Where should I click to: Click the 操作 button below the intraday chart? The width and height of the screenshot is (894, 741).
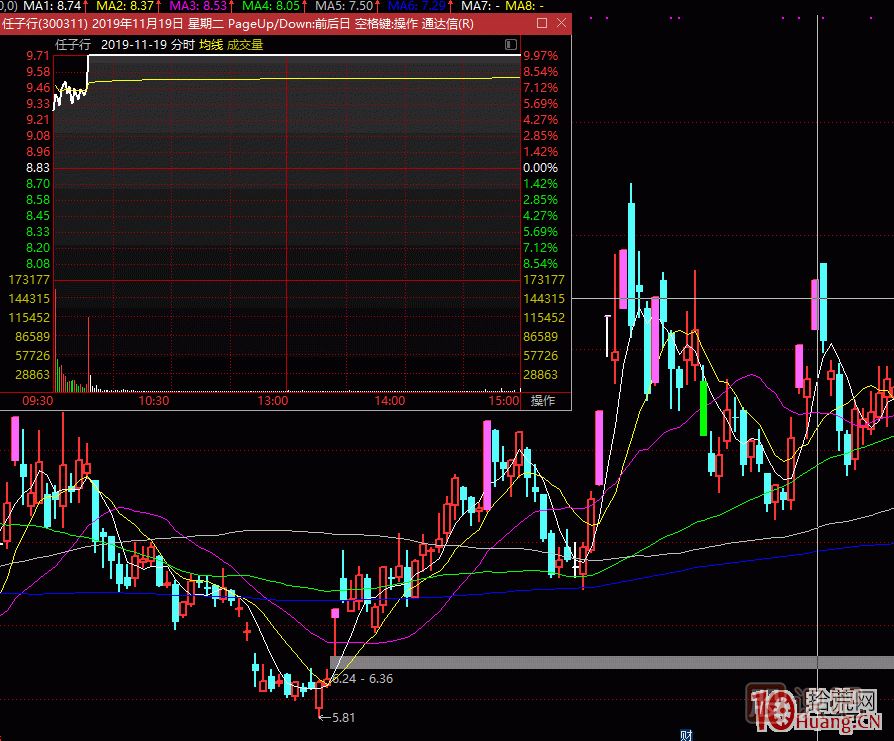[543, 401]
